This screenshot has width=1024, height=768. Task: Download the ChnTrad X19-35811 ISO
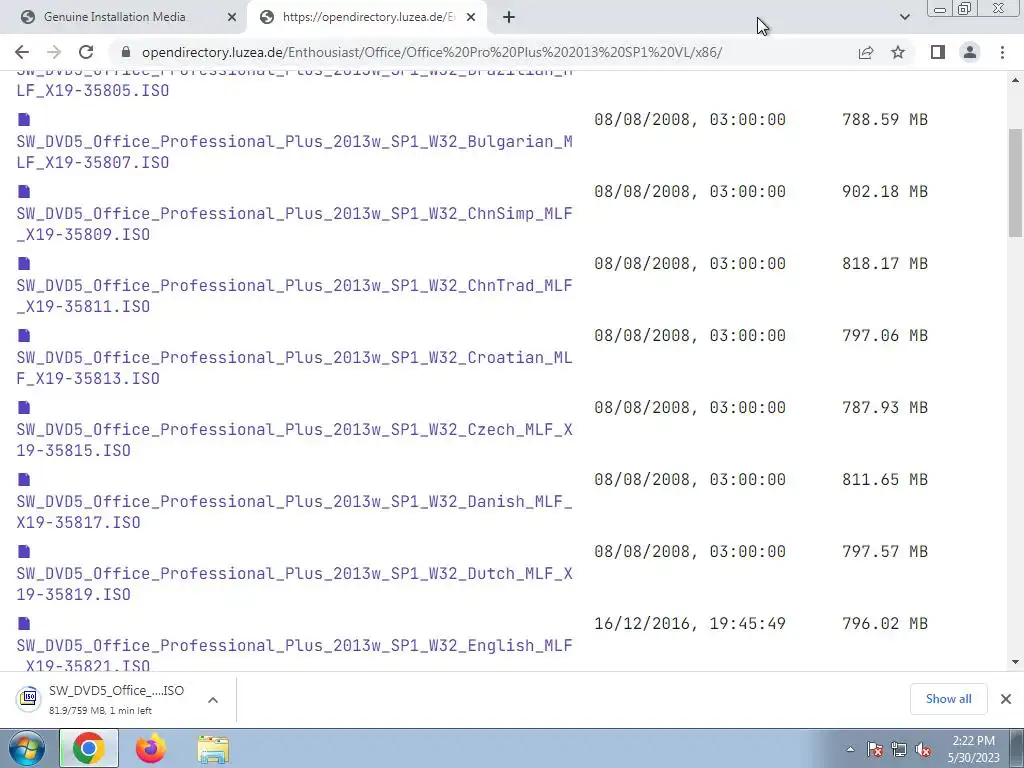click(294, 296)
